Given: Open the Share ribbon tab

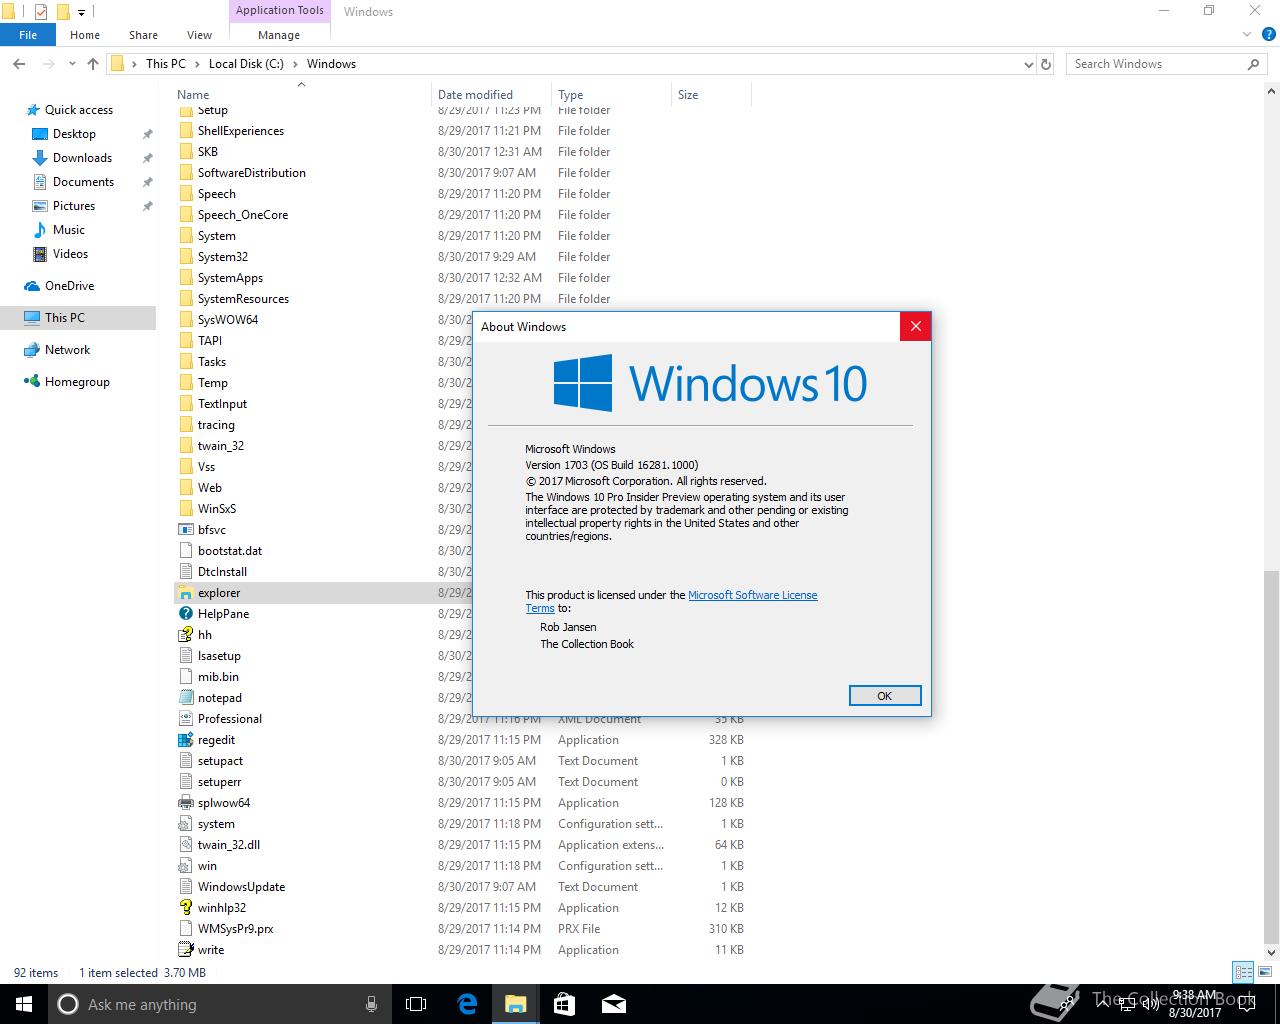Looking at the screenshot, I should pyautogui.click(x=143, y=35).
